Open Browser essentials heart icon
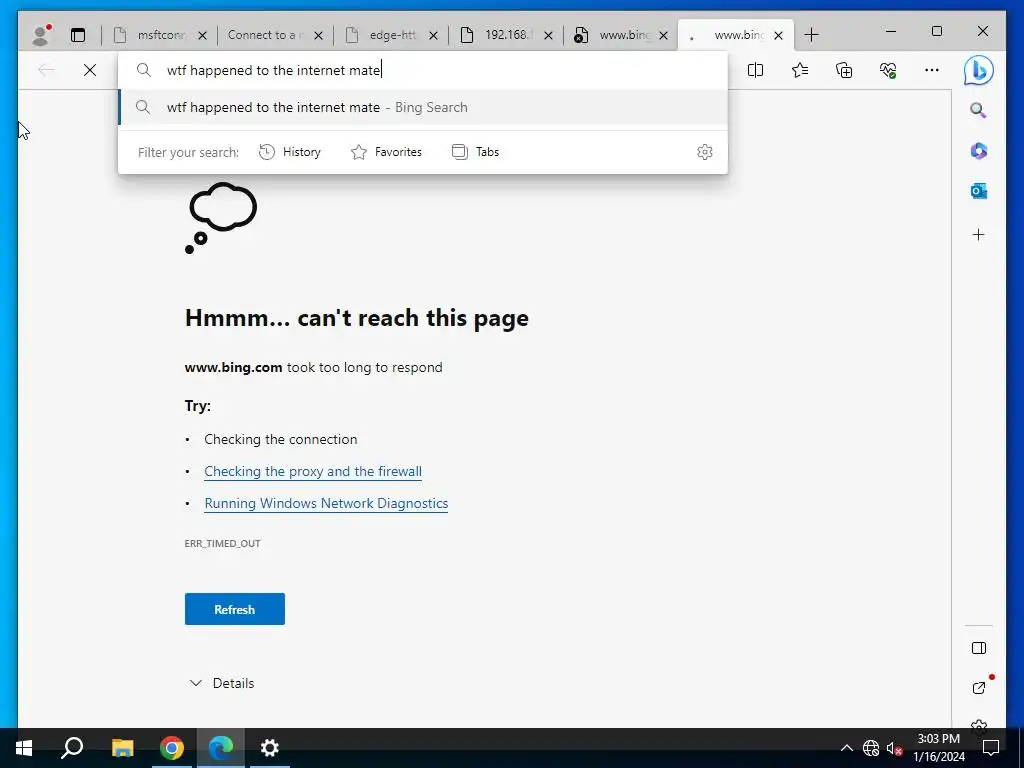This screenshot has height=768, width=1024. click(x=888, y=70)
